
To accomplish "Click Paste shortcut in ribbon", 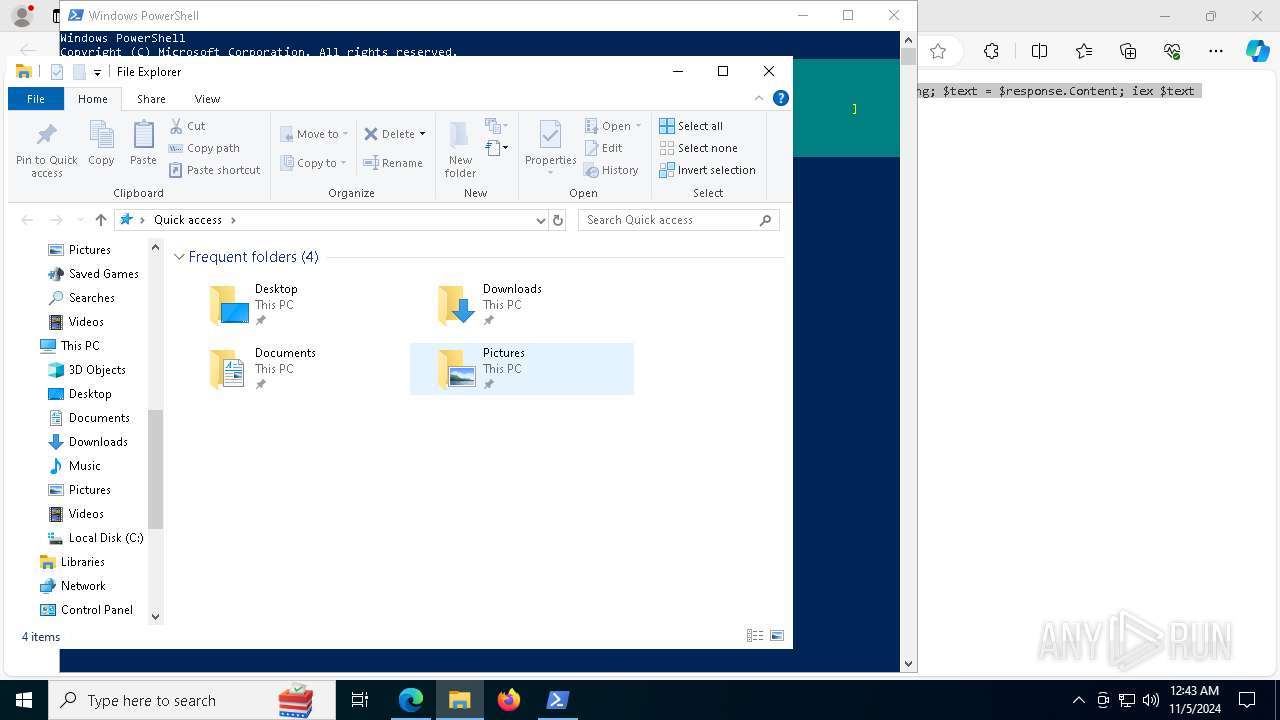I will click(x=214, y=170).
